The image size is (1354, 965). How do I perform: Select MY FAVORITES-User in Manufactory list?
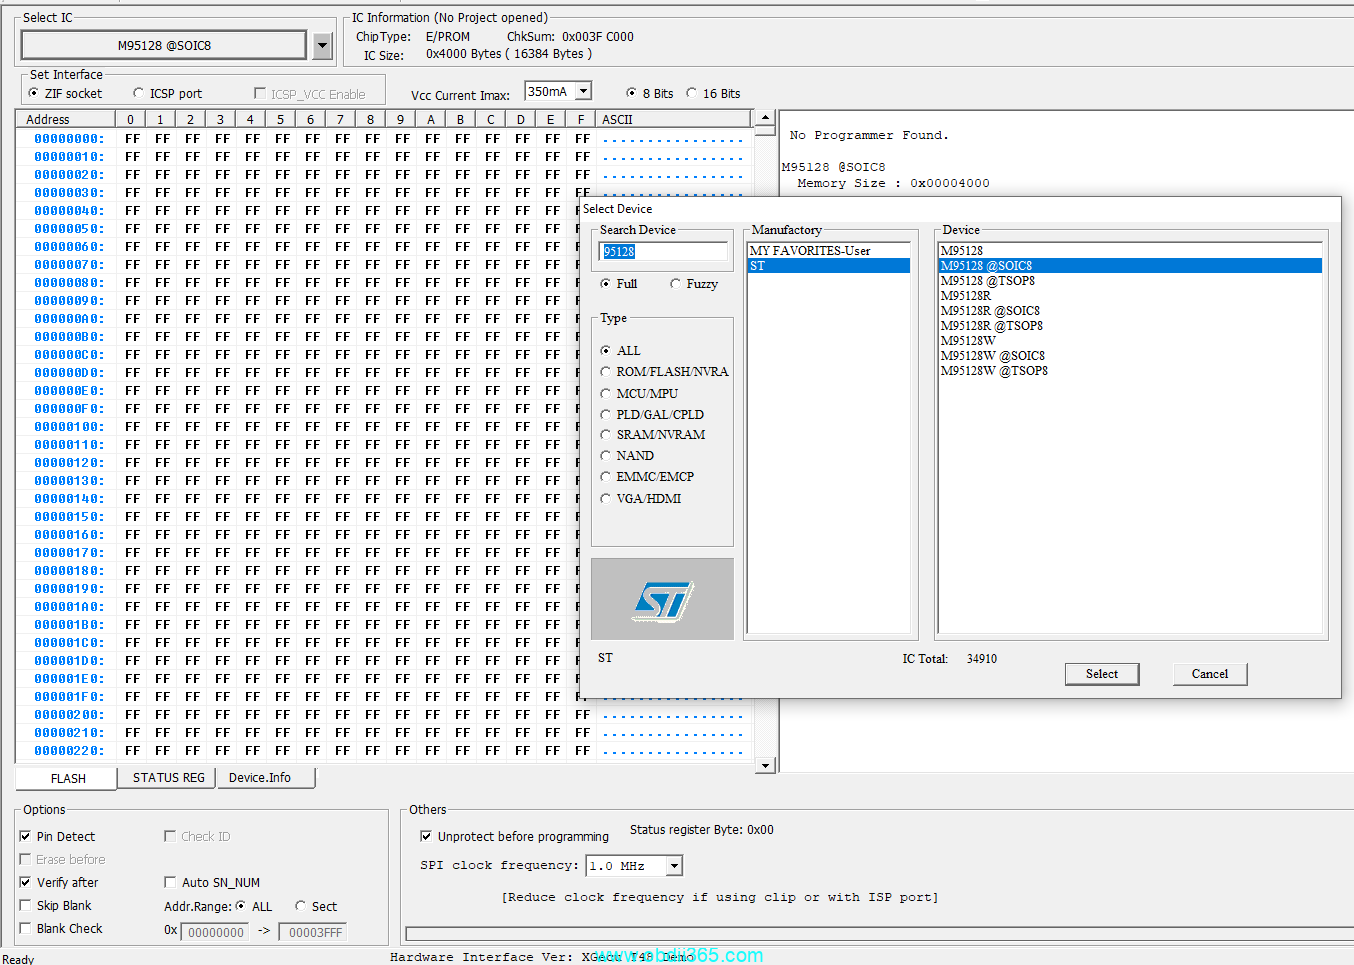click(810, 251)
